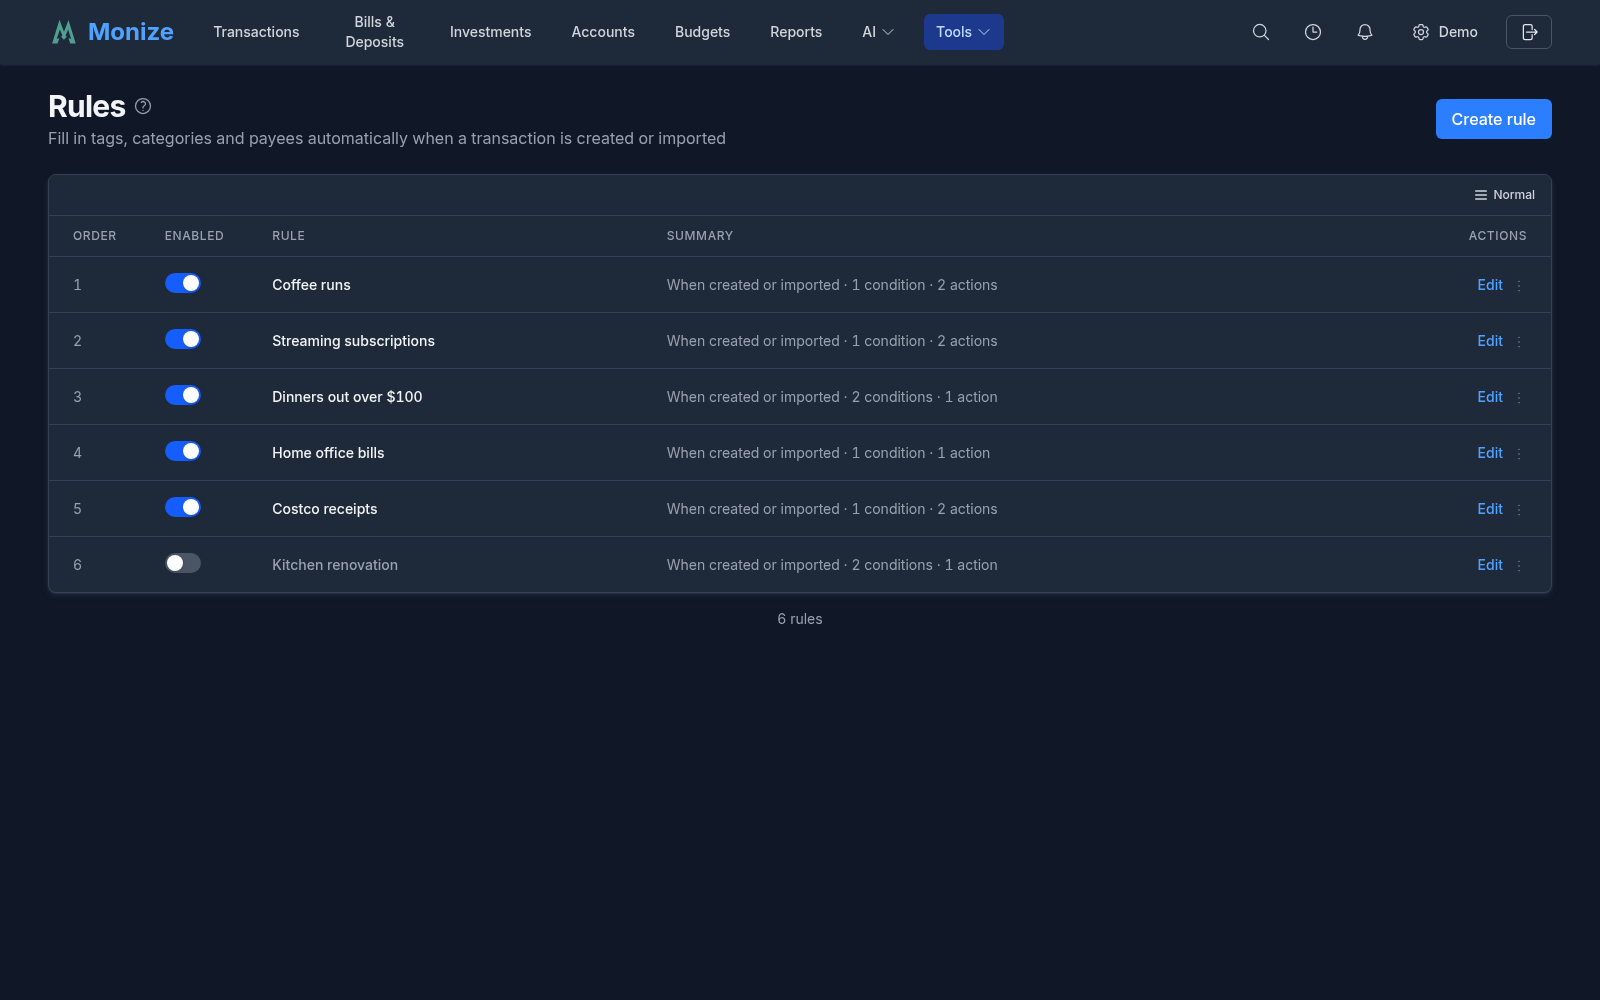Screen dimensions: 1600x1000
Task: Click the logout icon button
Action: 1529,32
